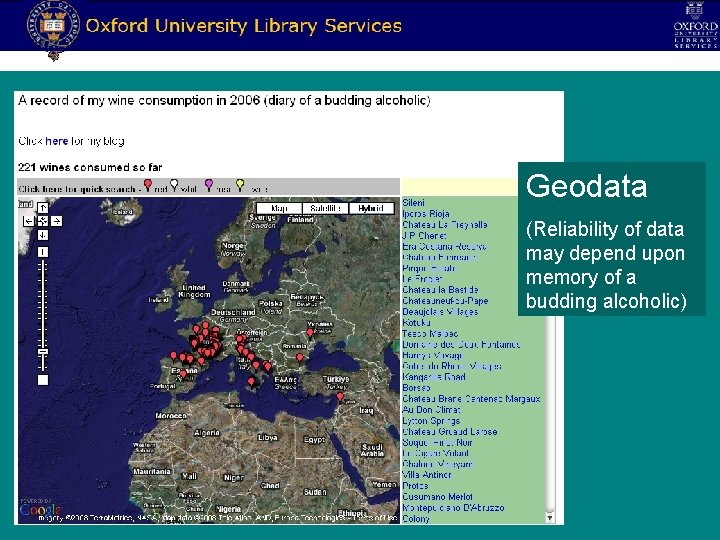Zoom out using the bottom zoom button
The image size is (720, 540).
click(43, 380)
